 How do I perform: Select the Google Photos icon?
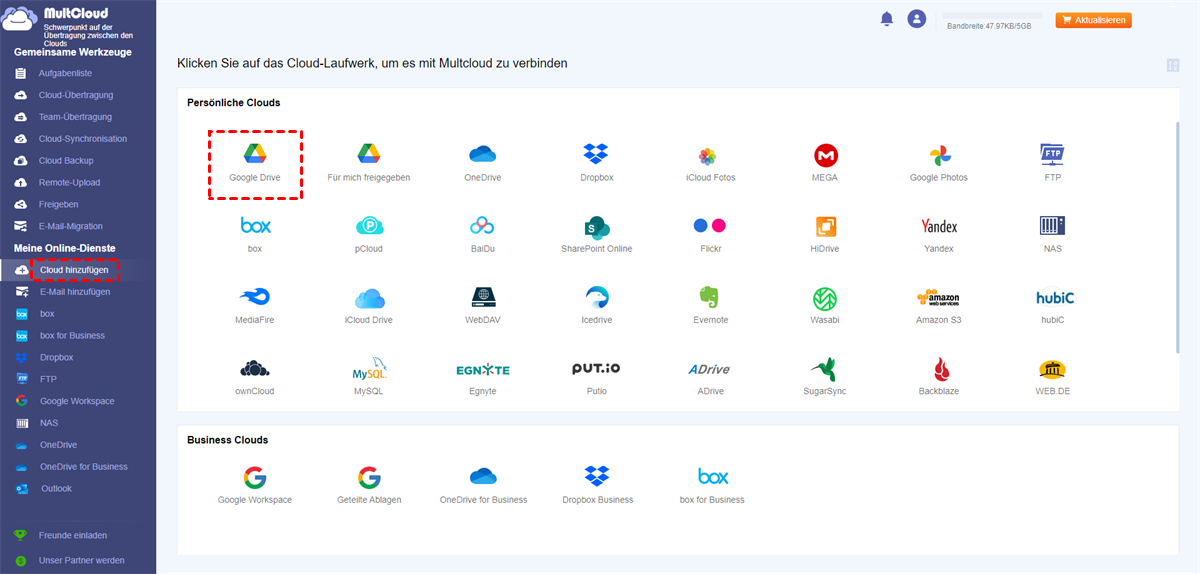click(x=939, y=155)
